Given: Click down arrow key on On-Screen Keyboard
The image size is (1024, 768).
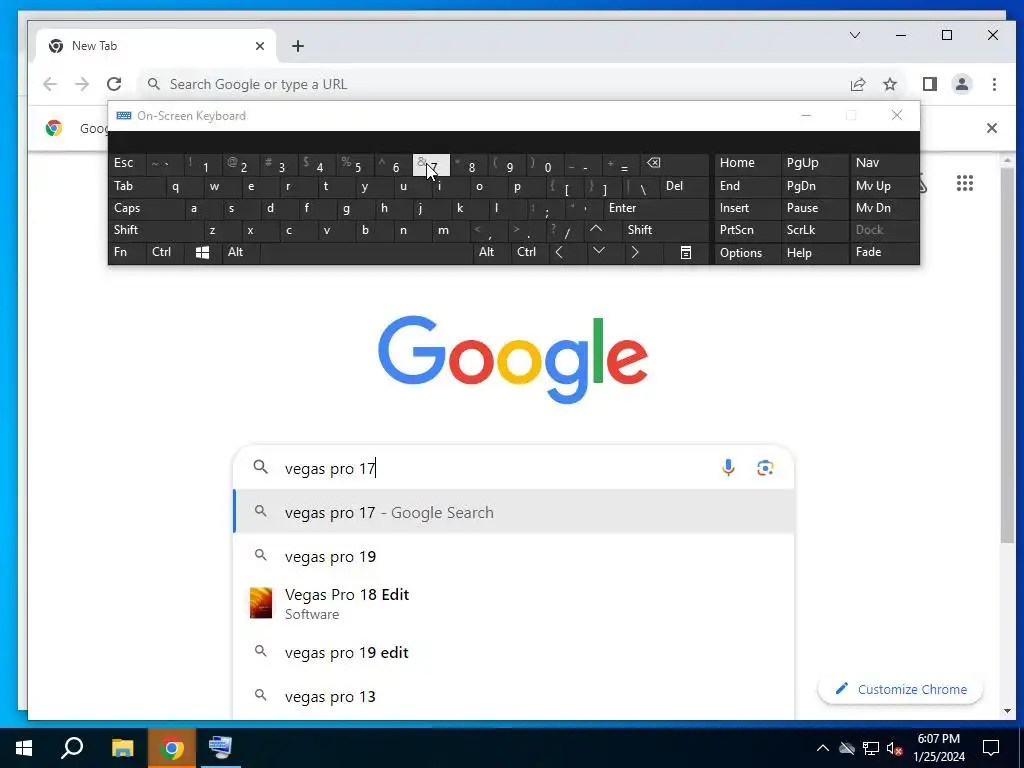Looking at the screenshot, I should (x=598, y=251).
